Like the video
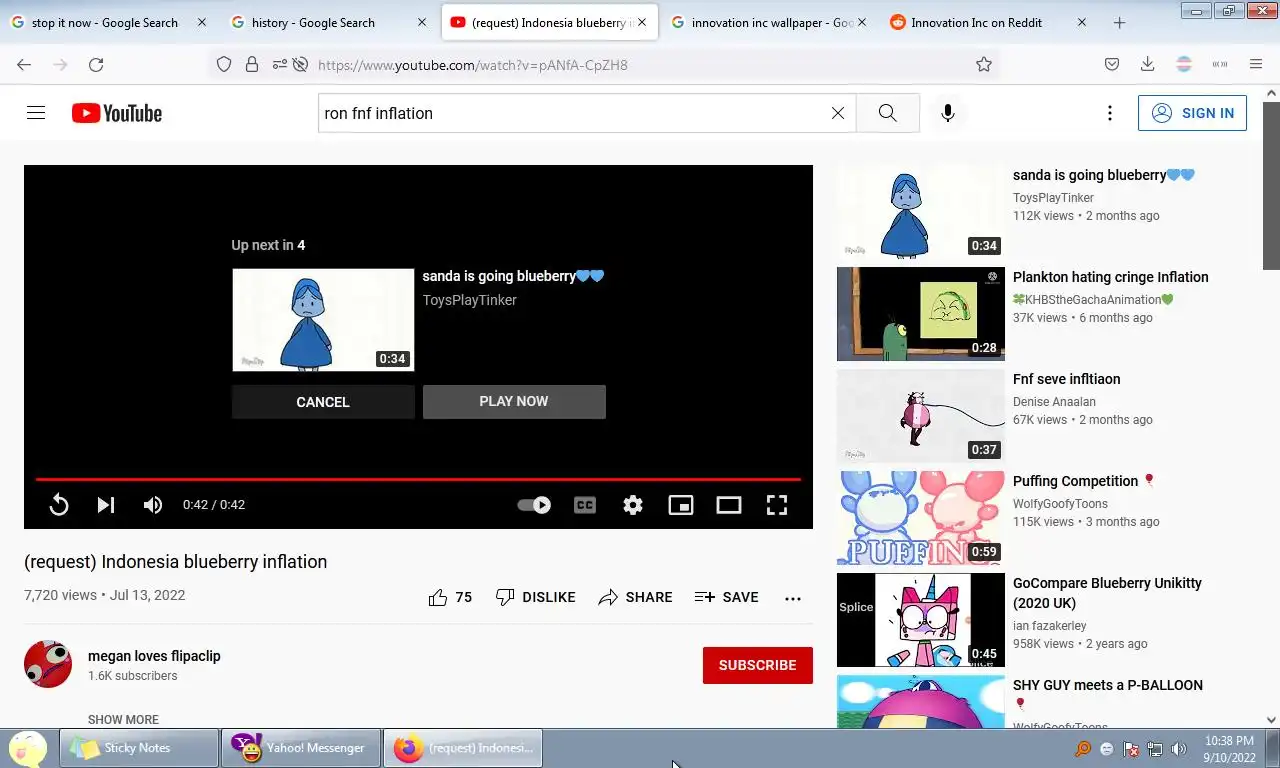Image resolution: width=1280 pixels, height=768 pixels. [x=450, y=597]
